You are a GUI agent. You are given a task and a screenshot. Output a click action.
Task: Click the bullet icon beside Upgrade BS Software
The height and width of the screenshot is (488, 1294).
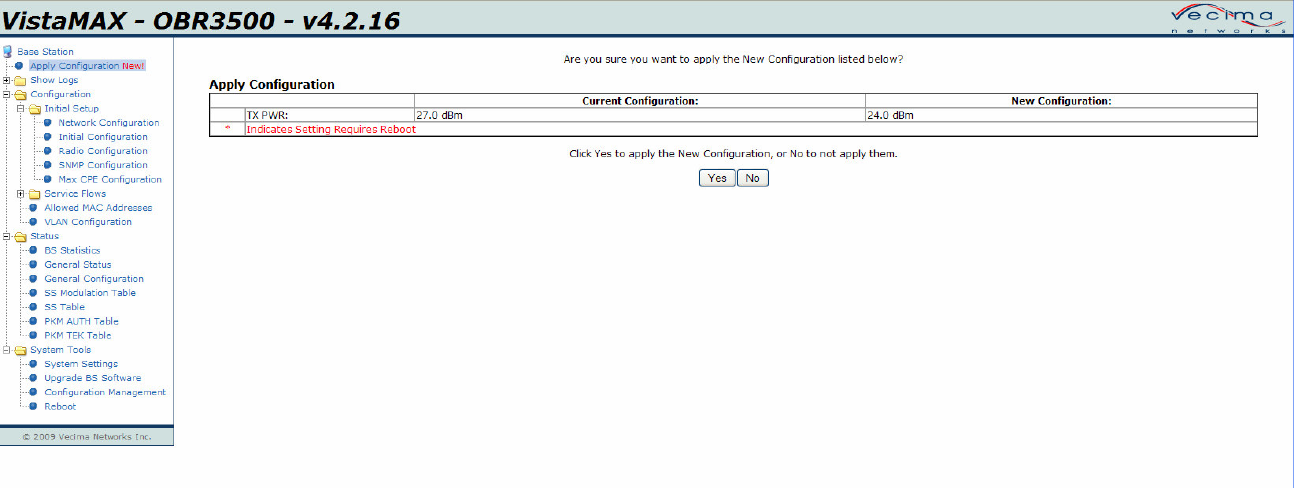(34, 378)
